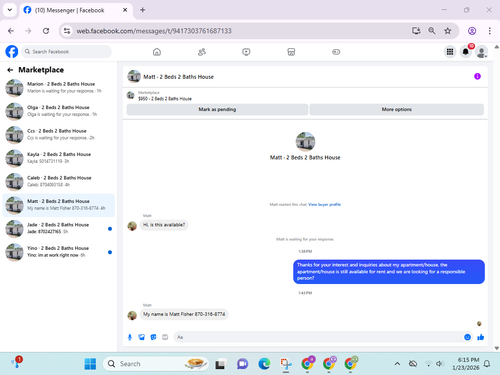Open a new browser tab
500x375 pixels.
click(143, 10)
